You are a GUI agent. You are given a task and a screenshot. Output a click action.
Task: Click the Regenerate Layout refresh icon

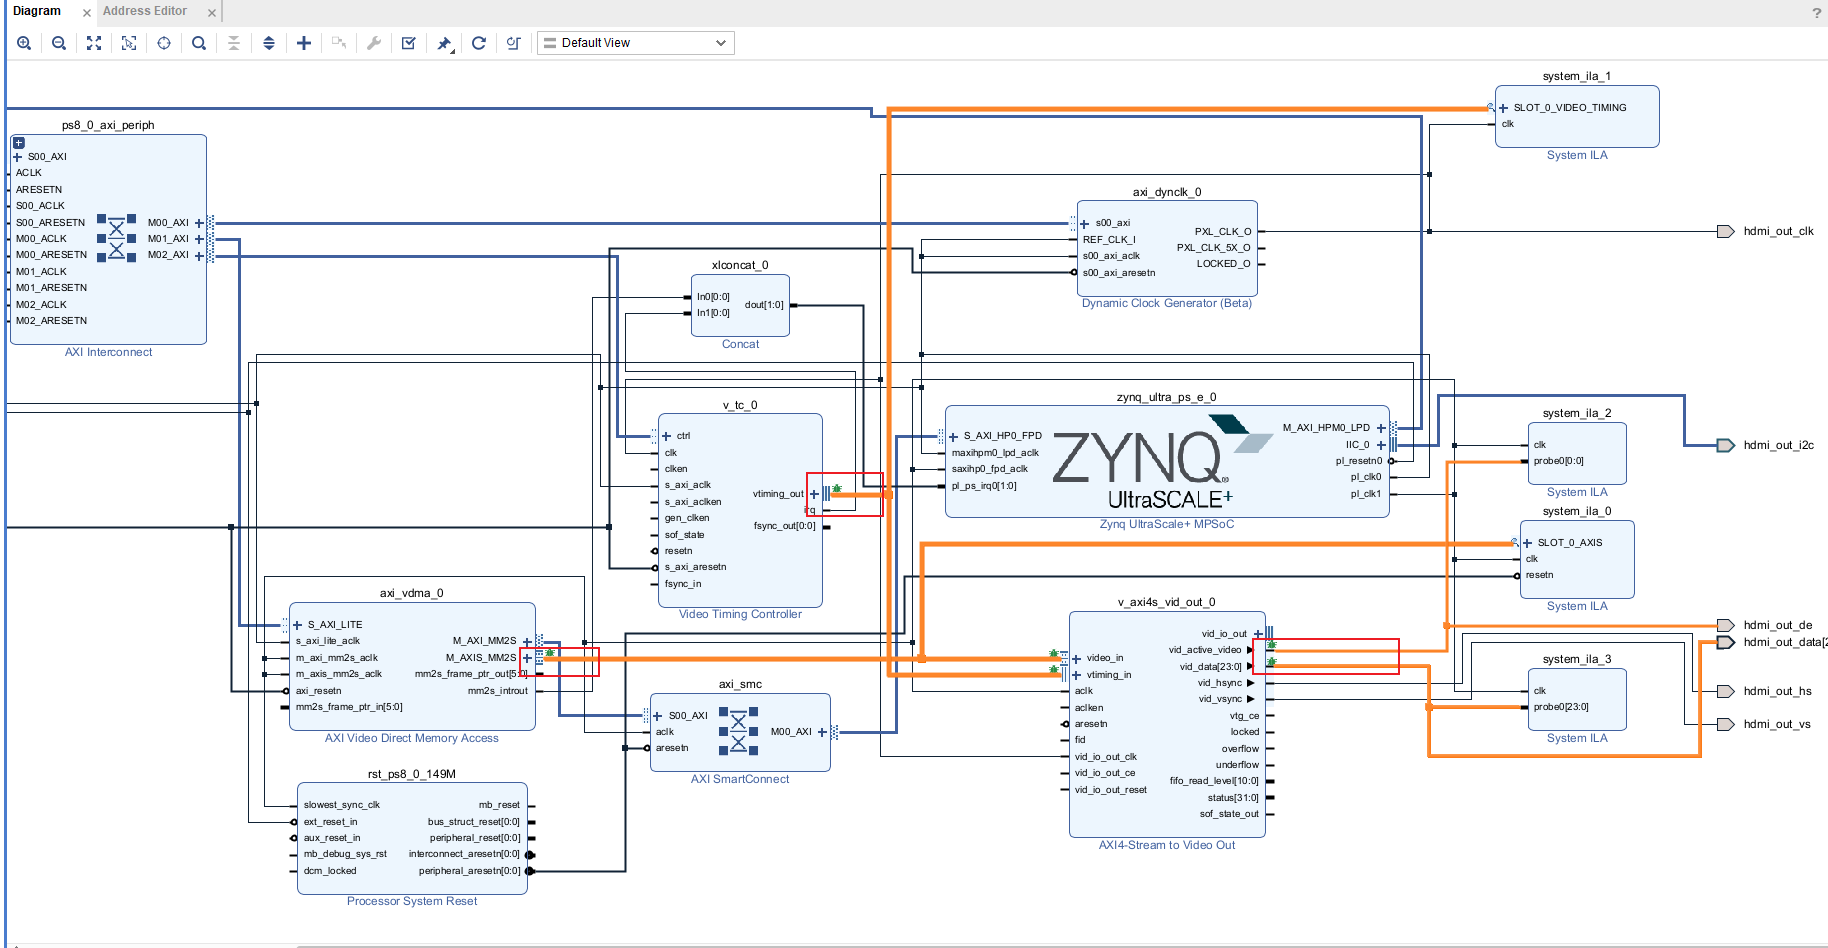(479, 43)
